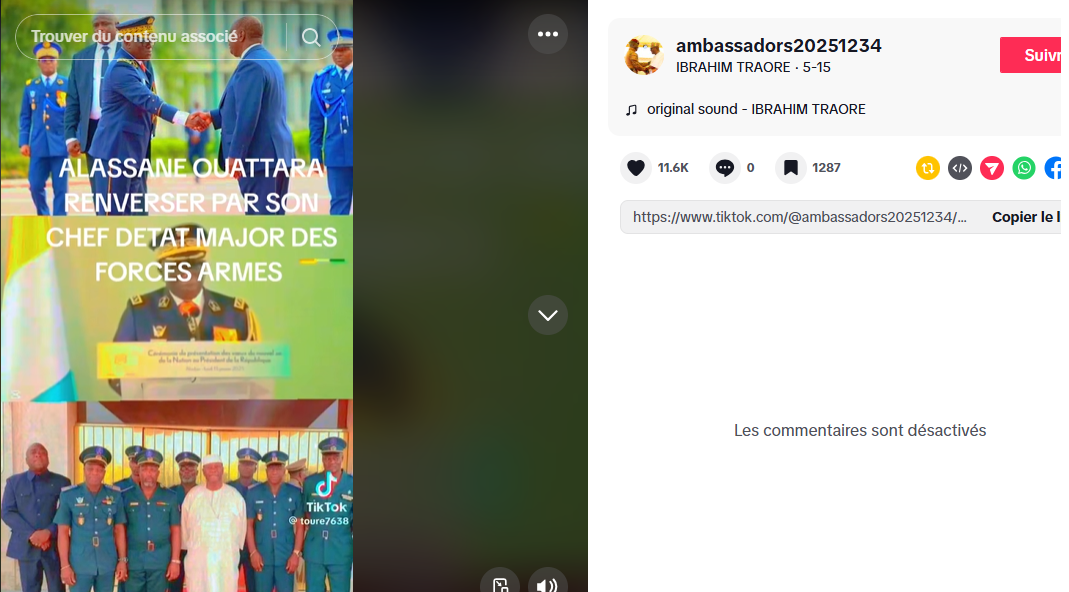Select the TikTok video URL field
The height and width of the screenshot is (592, 1069).
pyautogui.click(x=800, y=217)
